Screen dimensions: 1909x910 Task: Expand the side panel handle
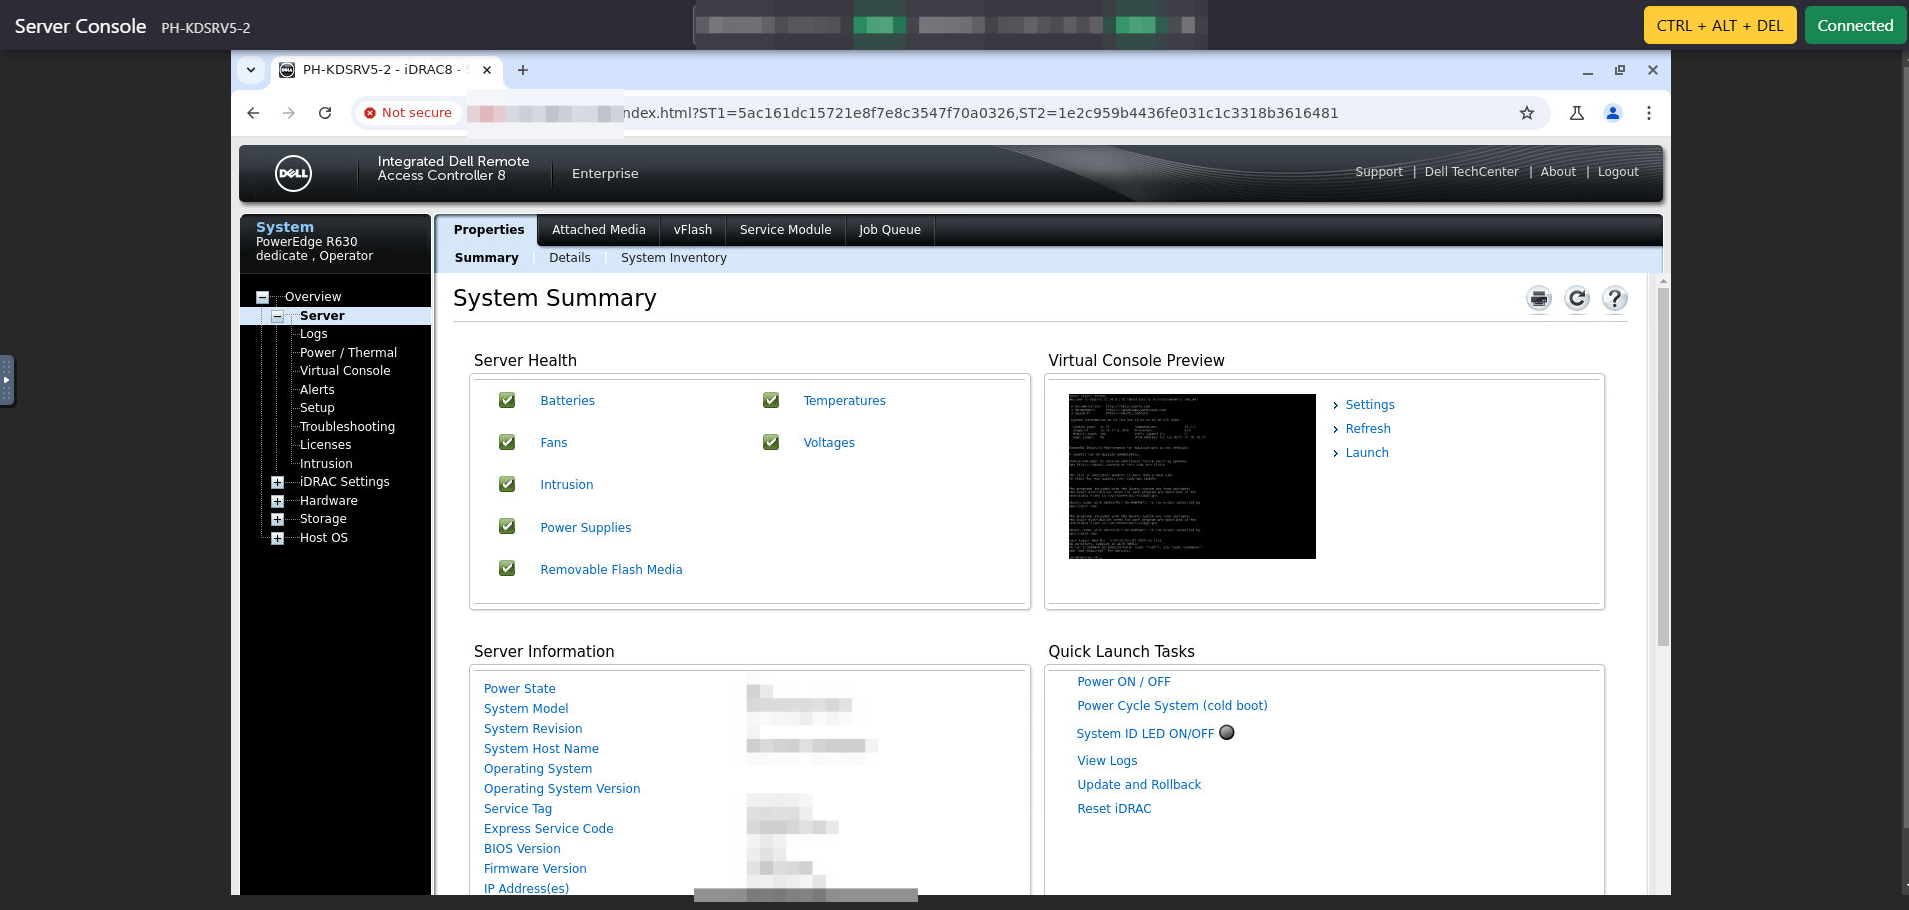[x=7, y=380]
